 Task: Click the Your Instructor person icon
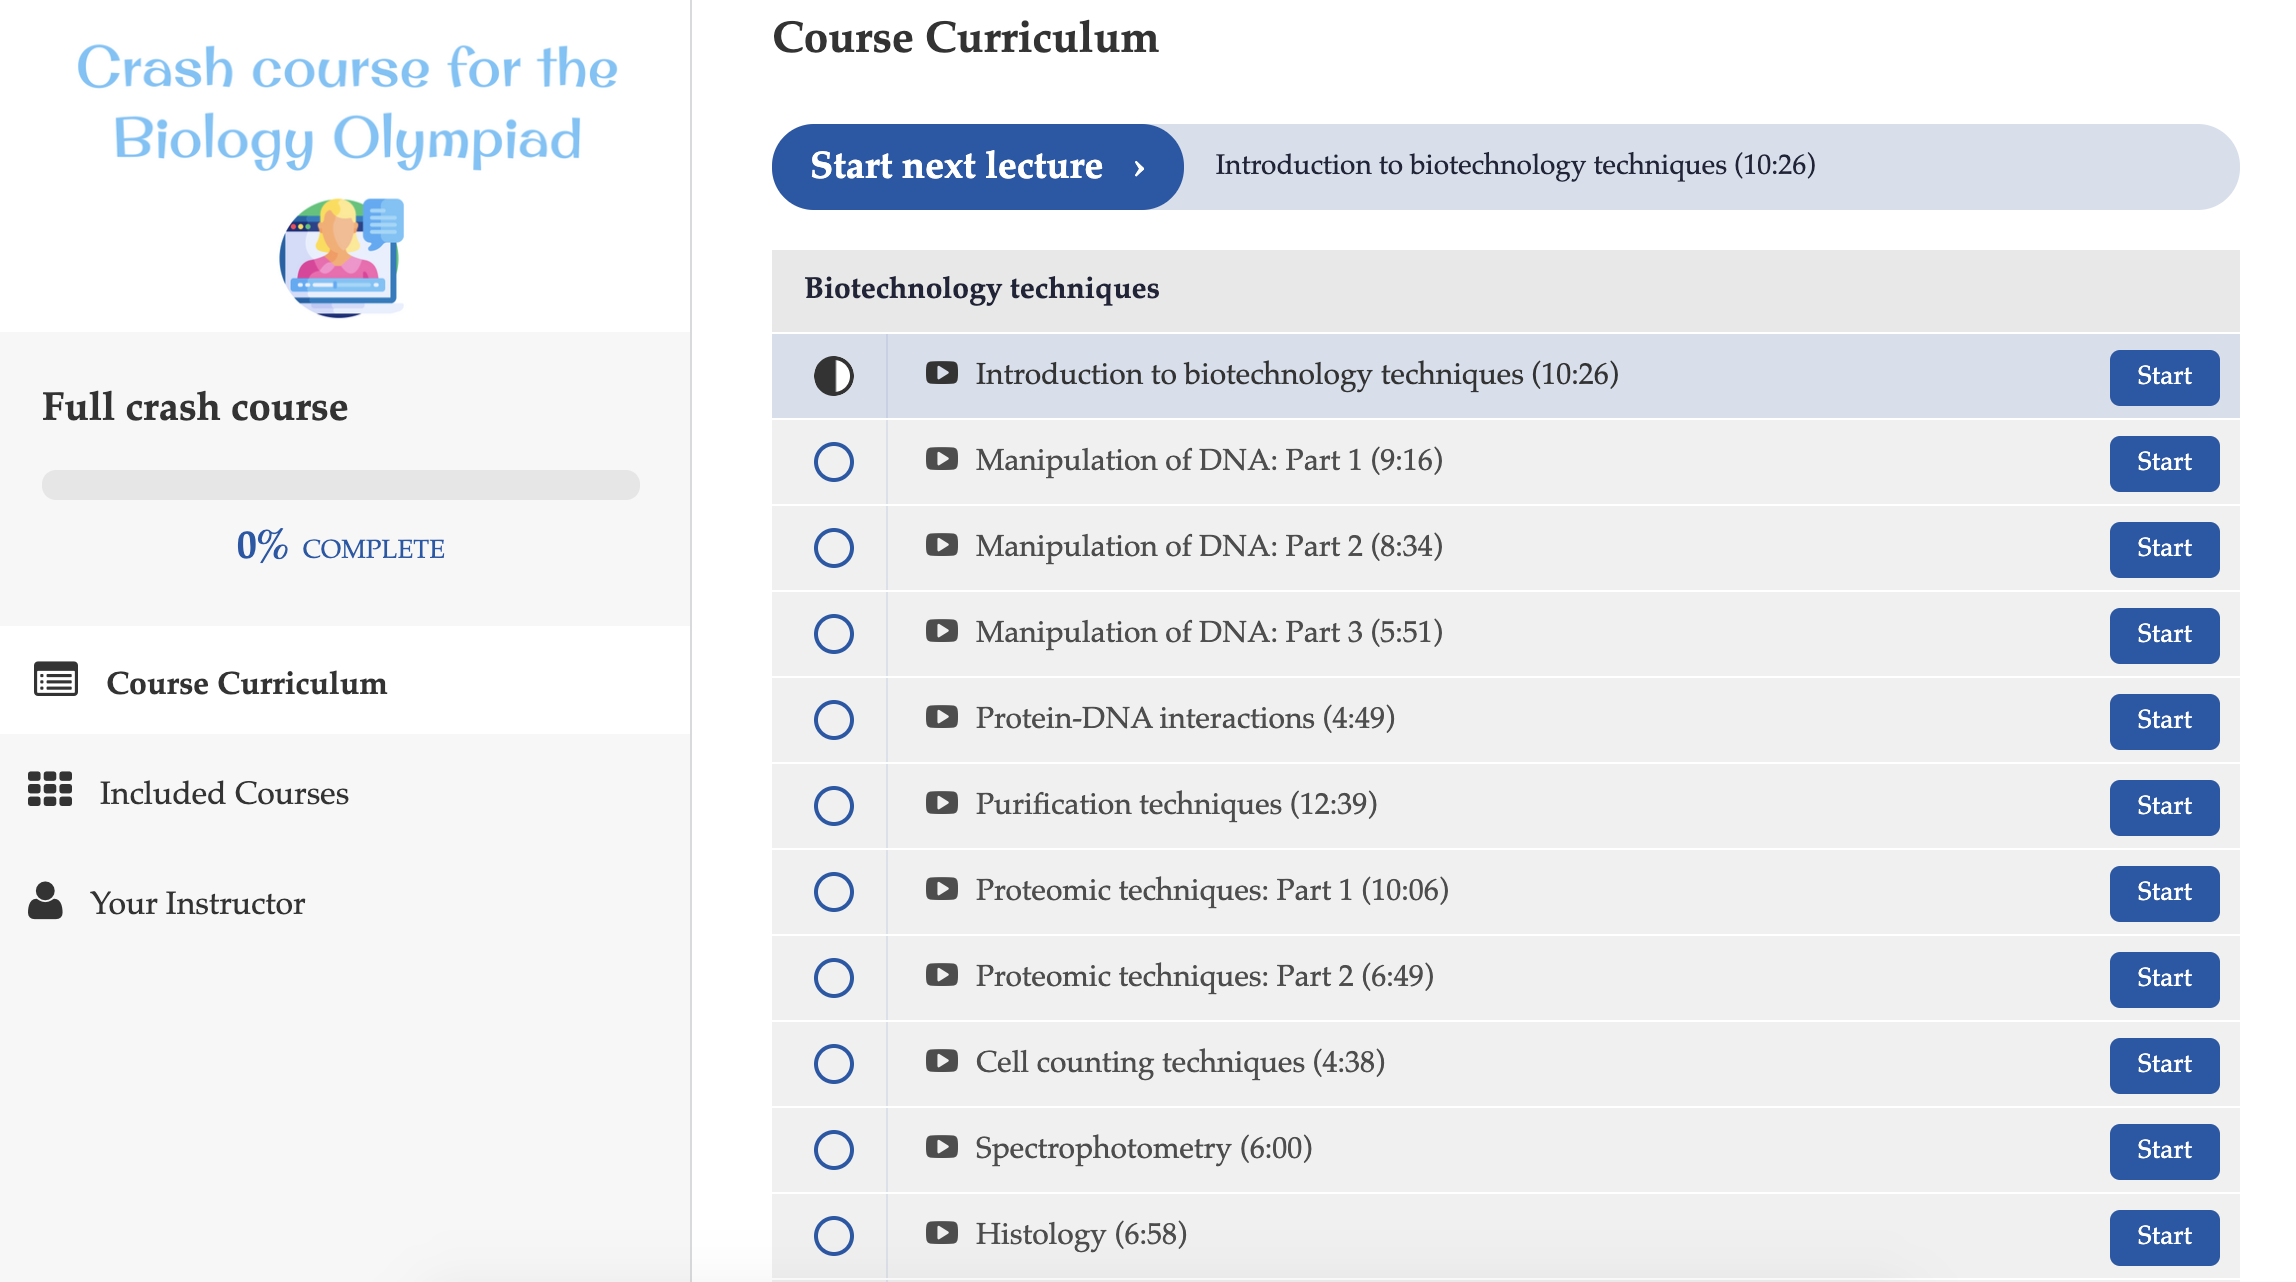[x=45, y=900]
